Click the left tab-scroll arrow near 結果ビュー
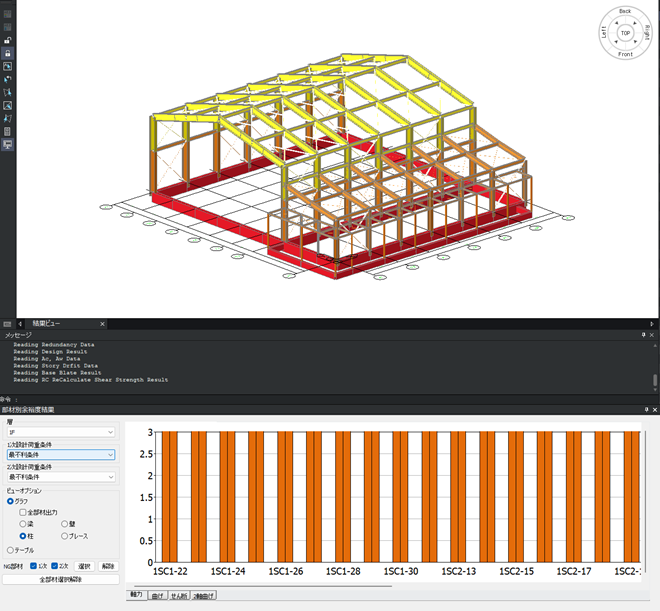Image resolution: width=660 pixels, height=611 pixels. [20, 324]
